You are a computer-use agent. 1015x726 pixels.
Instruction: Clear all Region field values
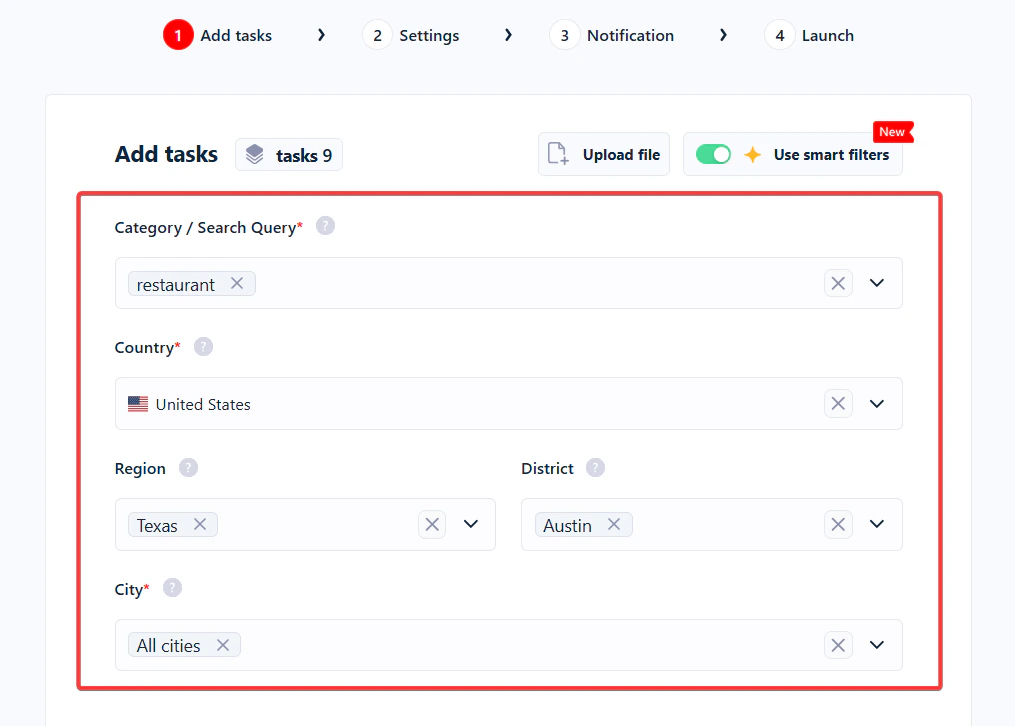(x=432, y=524)
